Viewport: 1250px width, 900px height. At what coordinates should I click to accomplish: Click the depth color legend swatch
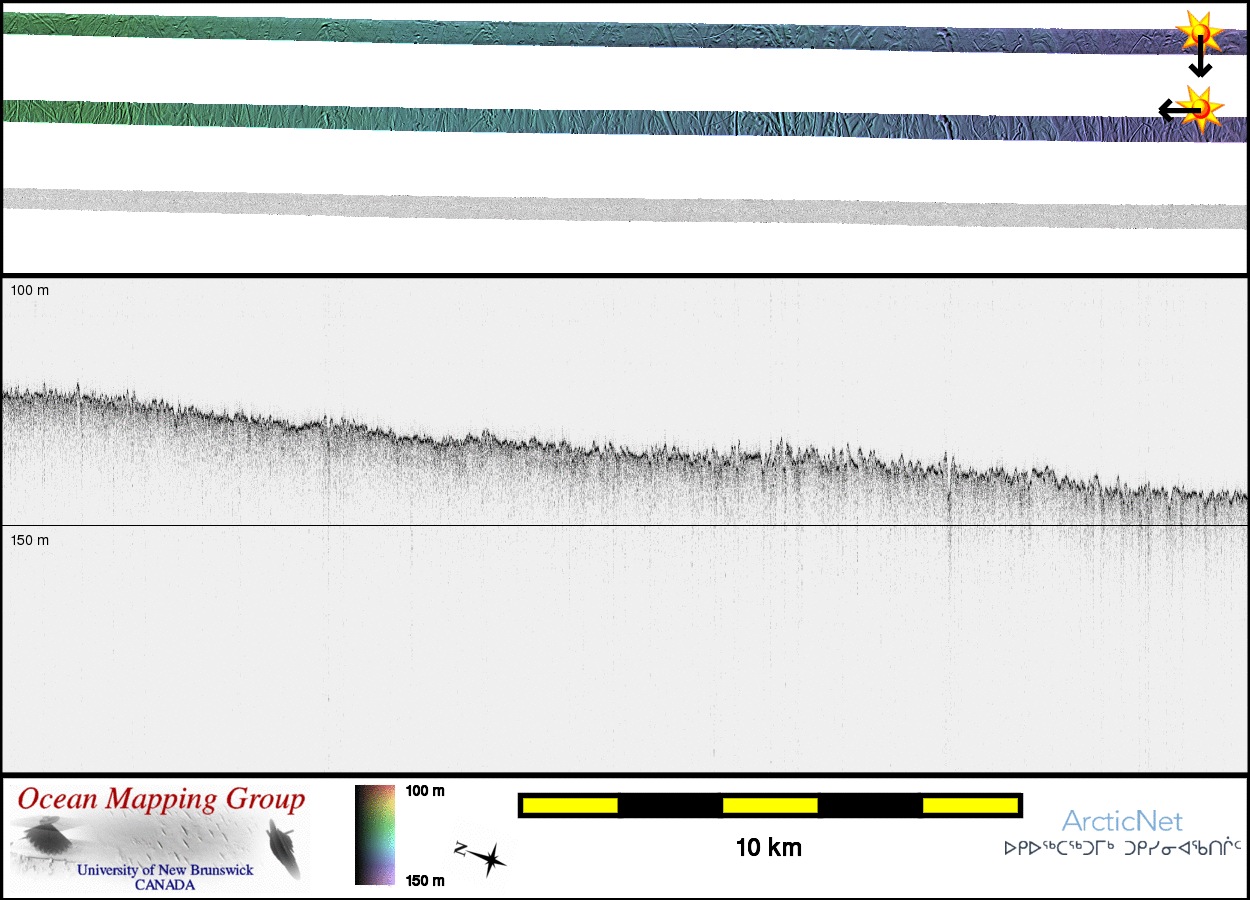click(375, 835)
